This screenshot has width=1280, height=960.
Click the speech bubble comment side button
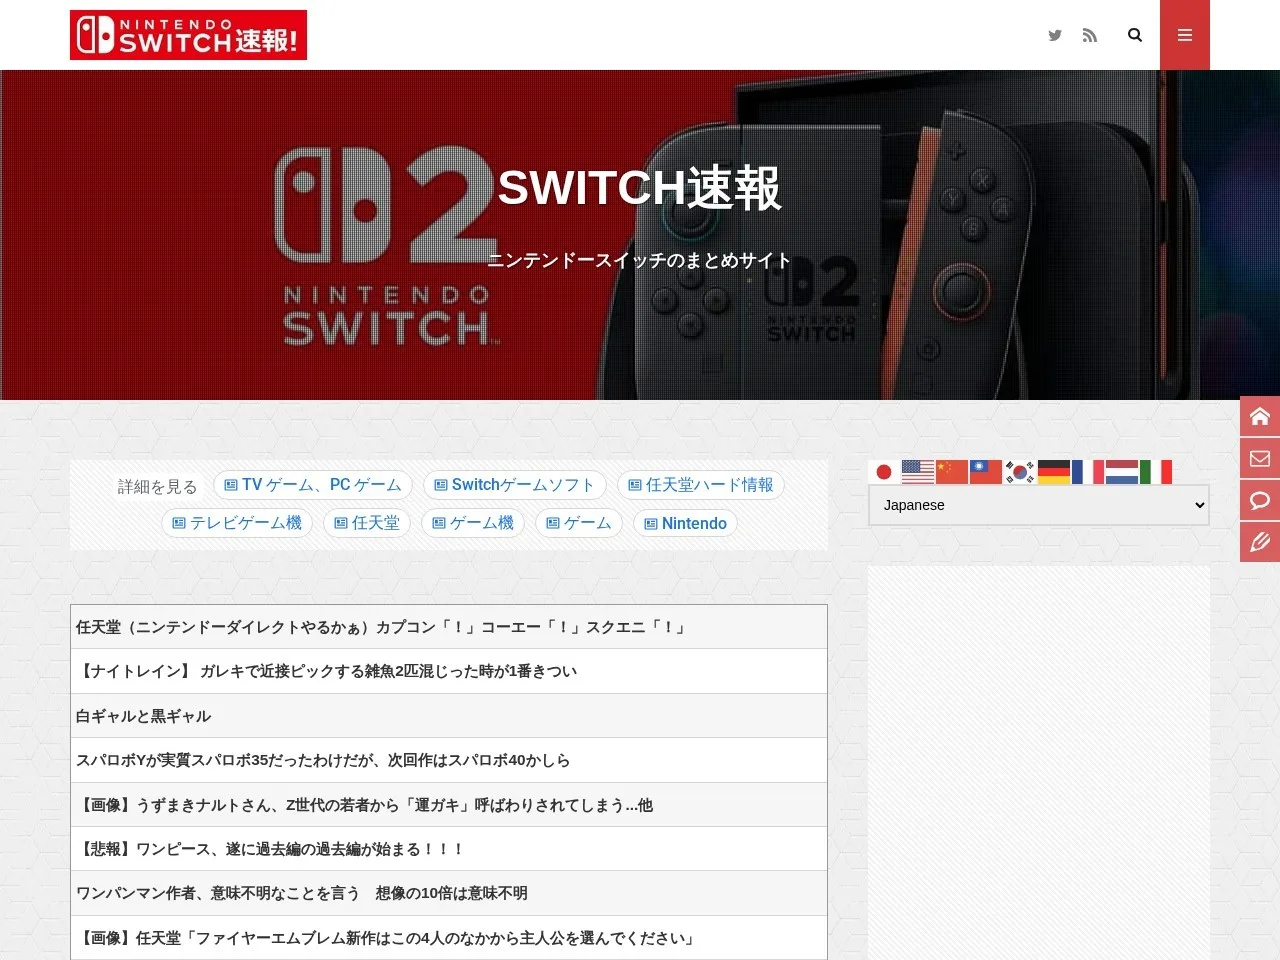(x=1260, y=500)
